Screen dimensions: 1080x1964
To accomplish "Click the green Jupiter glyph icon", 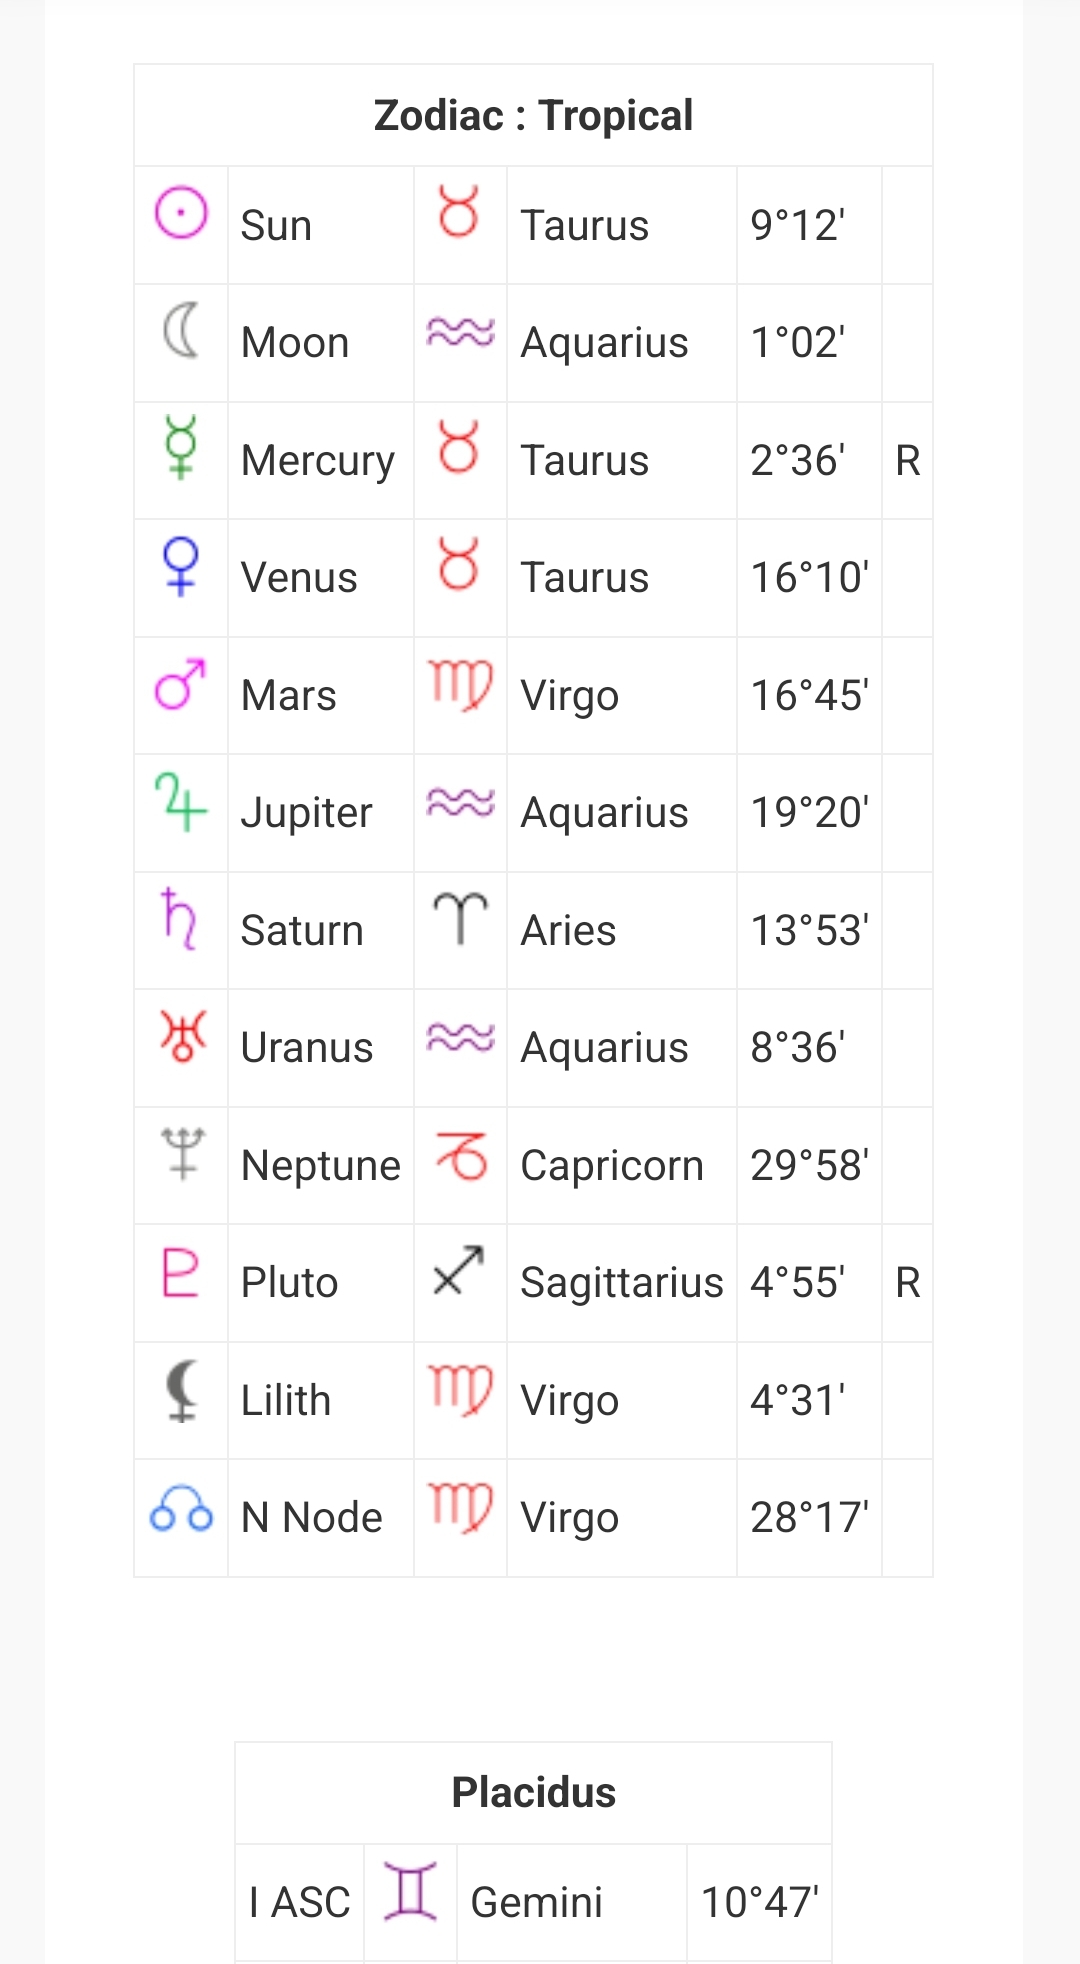I will coord(181,802).
